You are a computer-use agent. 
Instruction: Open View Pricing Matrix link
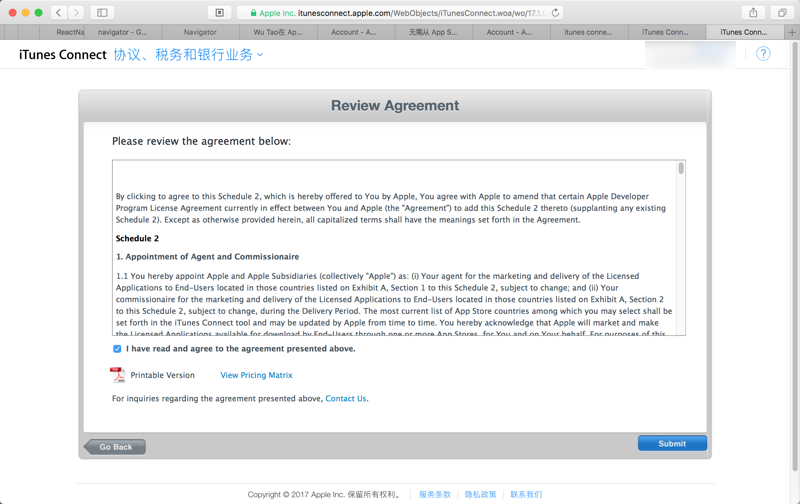[256, 375]
